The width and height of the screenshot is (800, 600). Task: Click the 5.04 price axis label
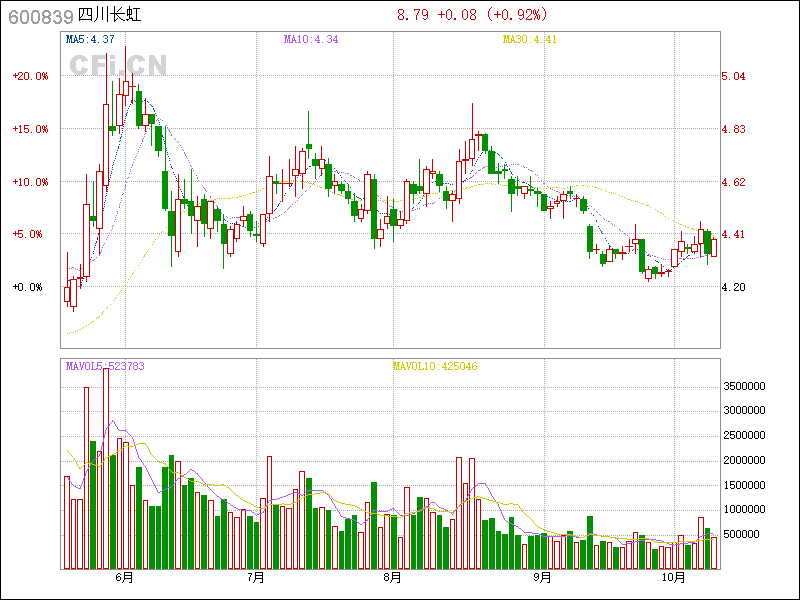click(734, 76)
